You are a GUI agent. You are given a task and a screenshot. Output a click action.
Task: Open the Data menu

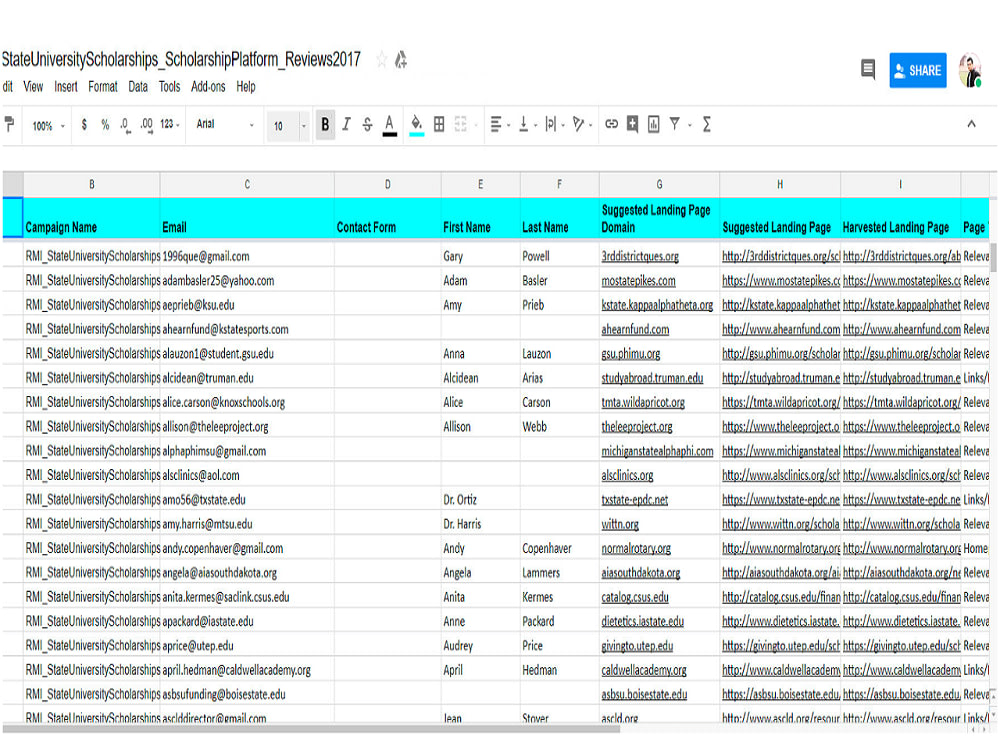138,87
